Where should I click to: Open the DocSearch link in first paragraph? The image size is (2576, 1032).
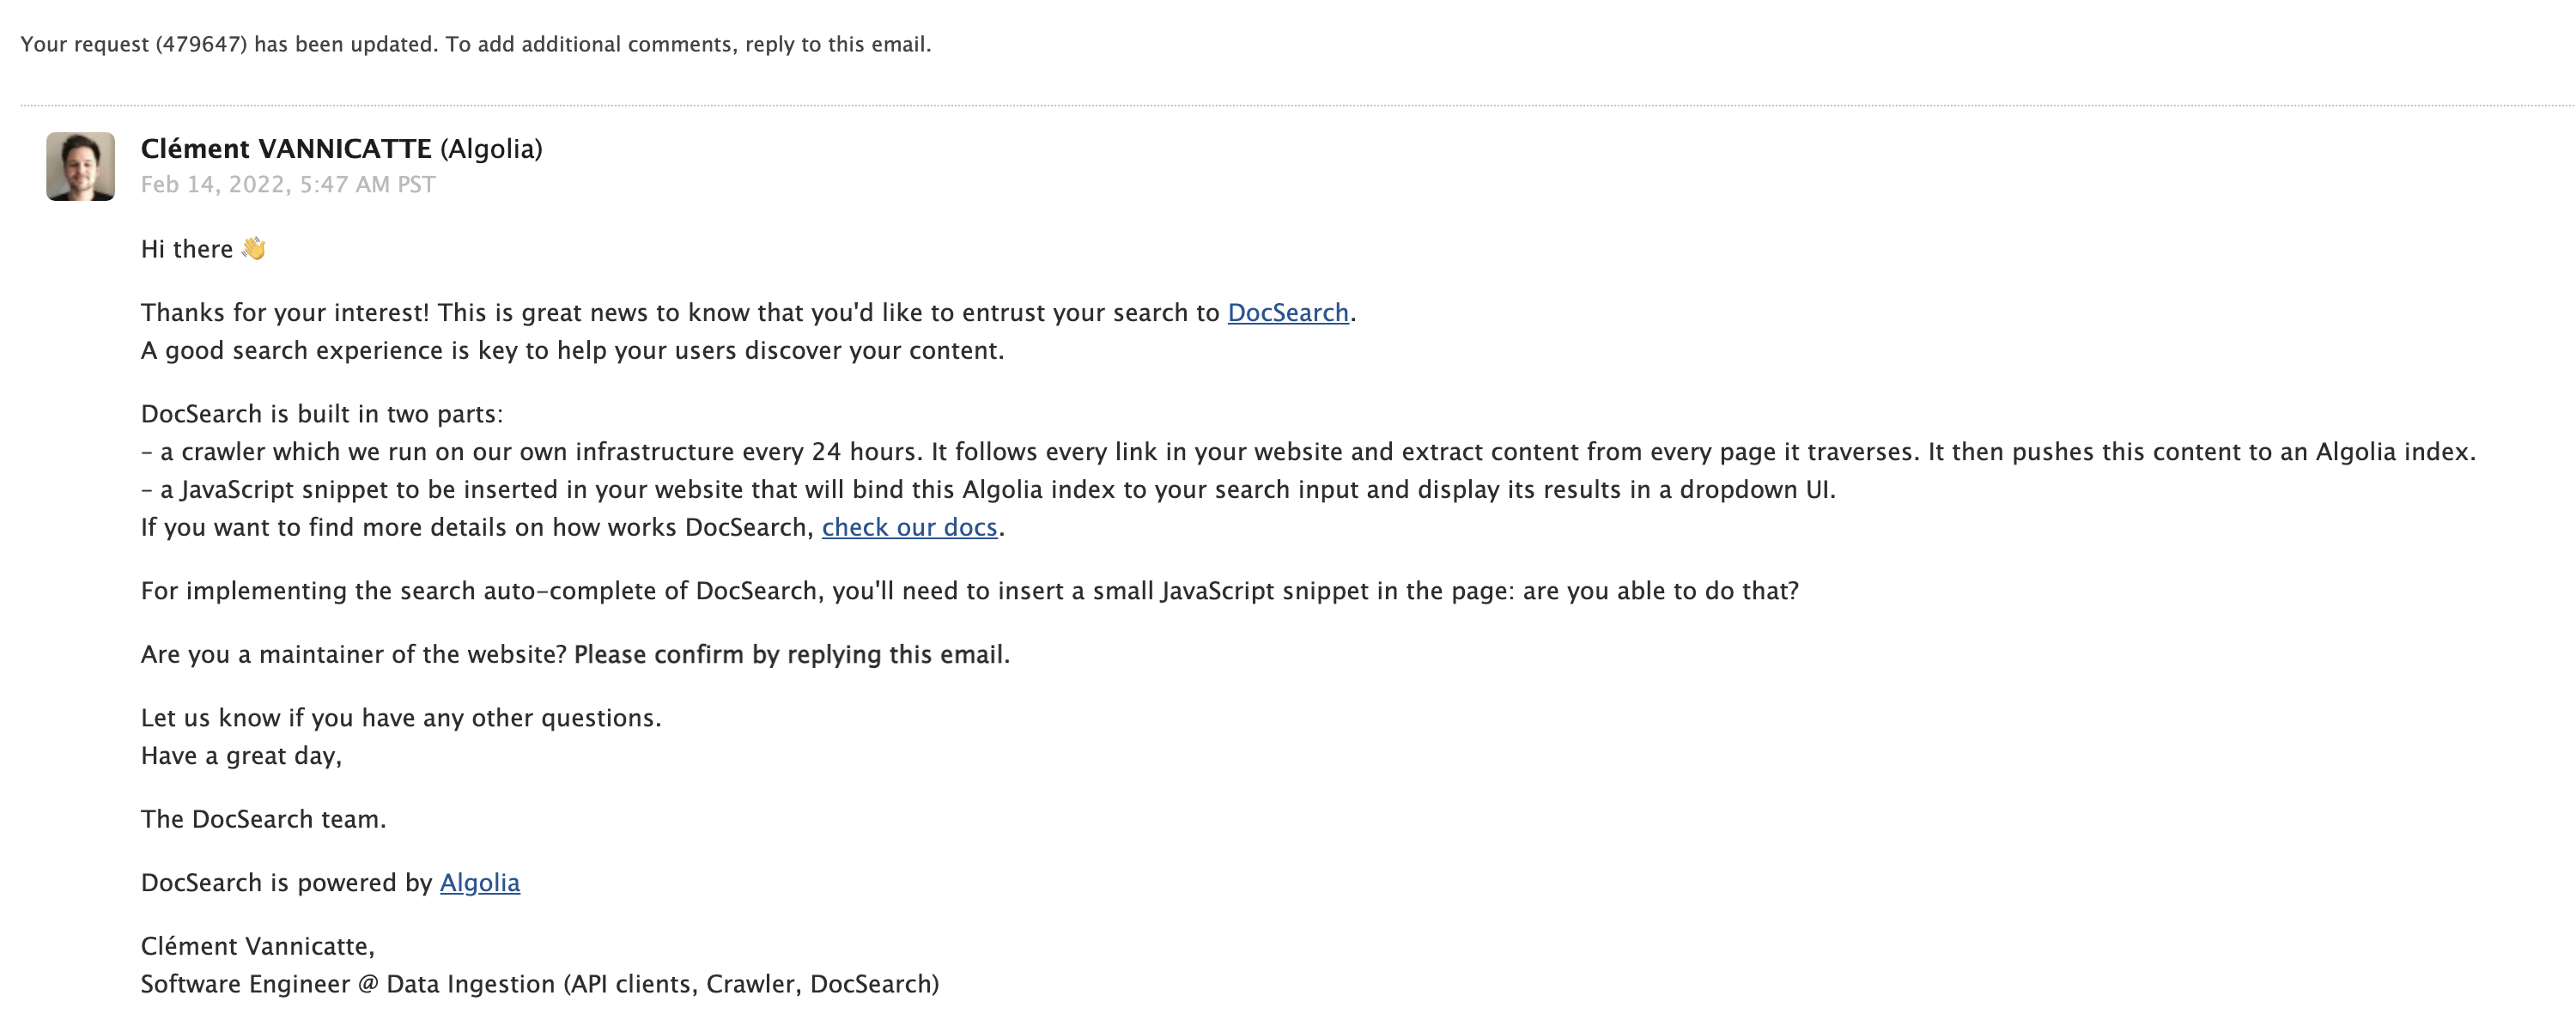pos(1288,313)
